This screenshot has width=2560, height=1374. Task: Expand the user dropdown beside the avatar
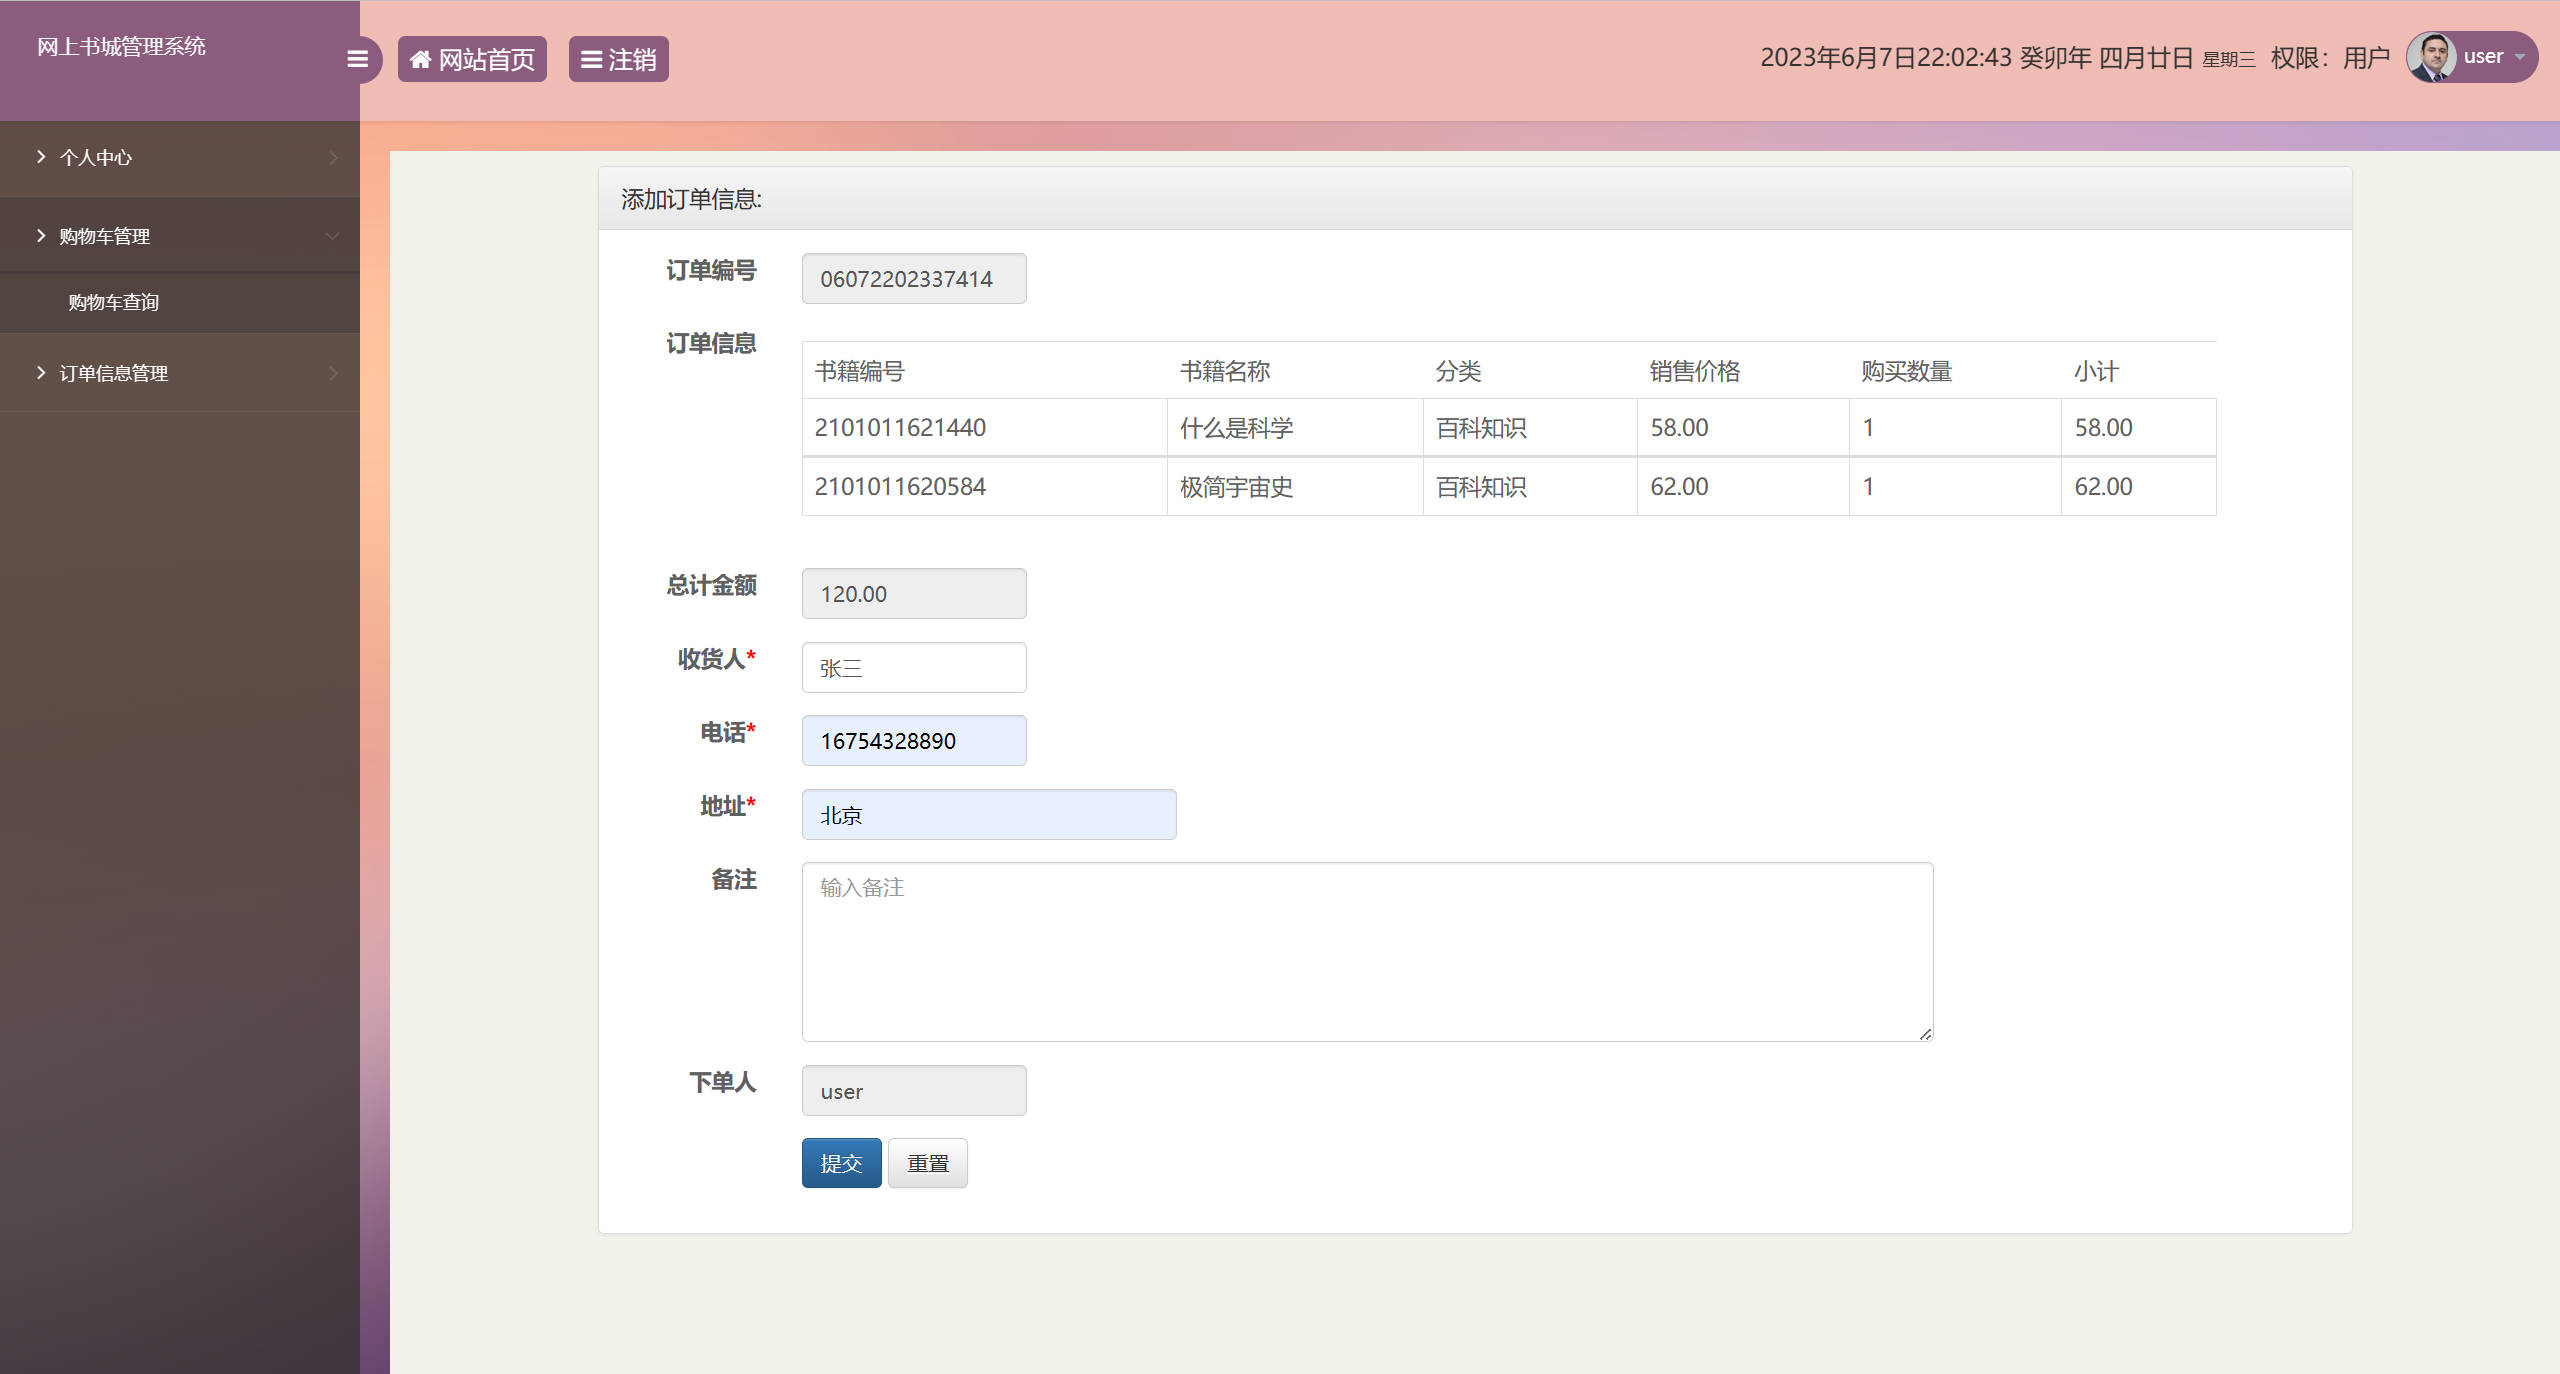click(x=2519, y=56)
